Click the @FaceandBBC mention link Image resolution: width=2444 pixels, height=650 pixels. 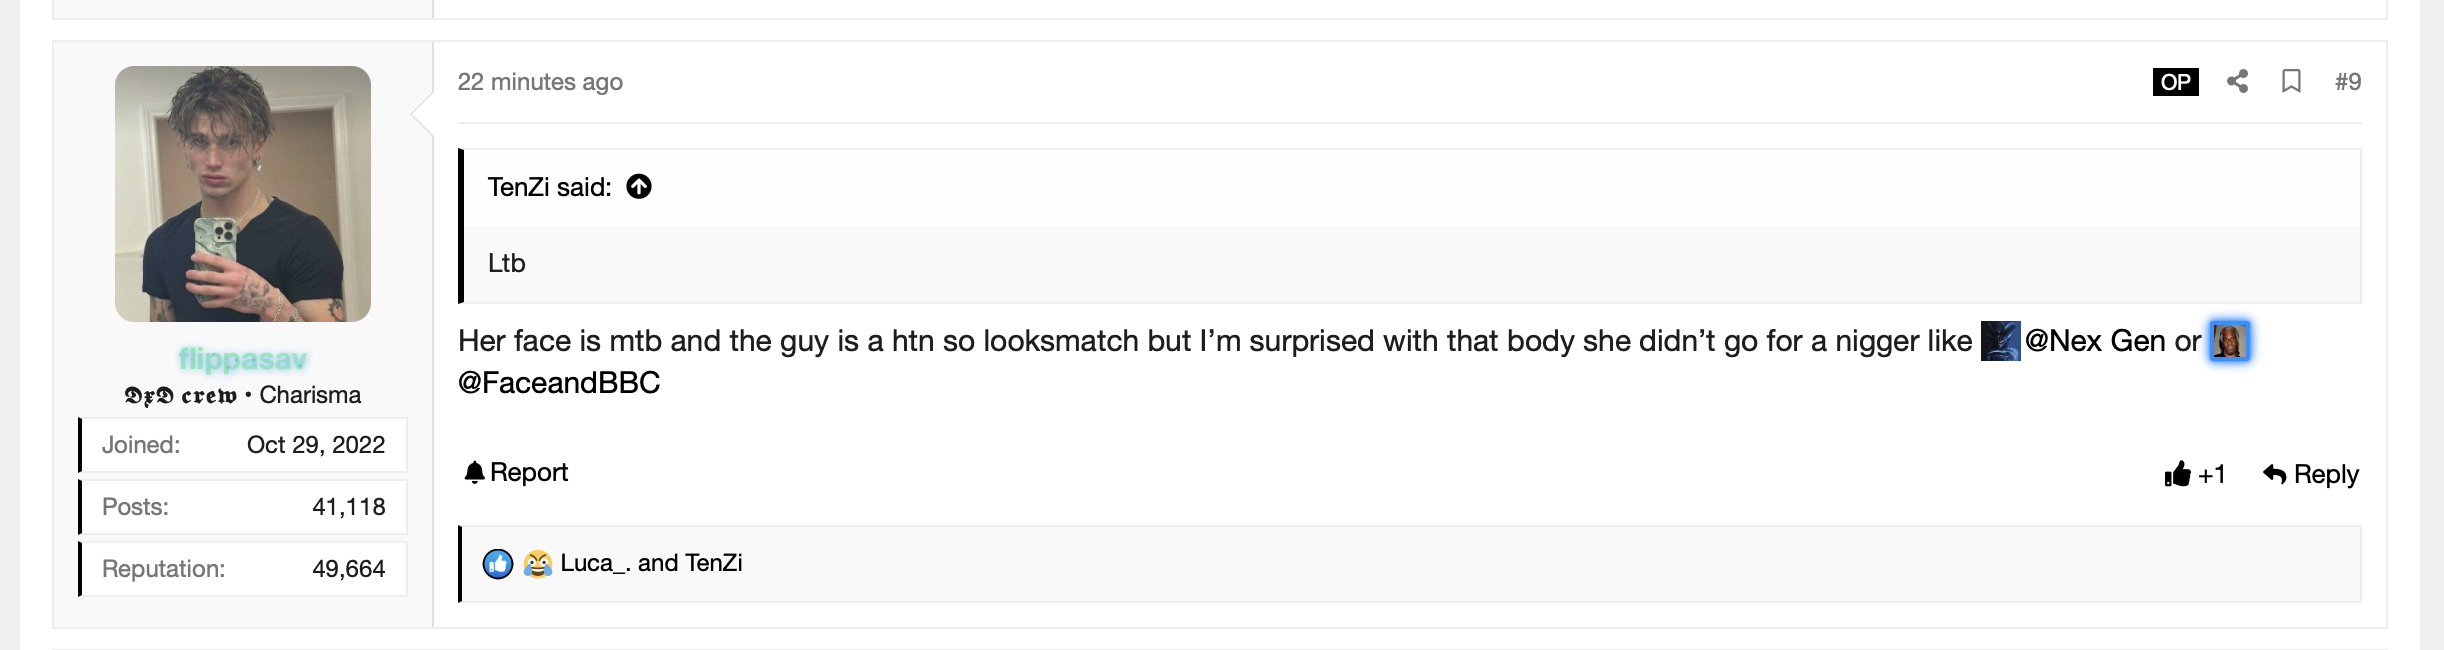click(559, 383)
